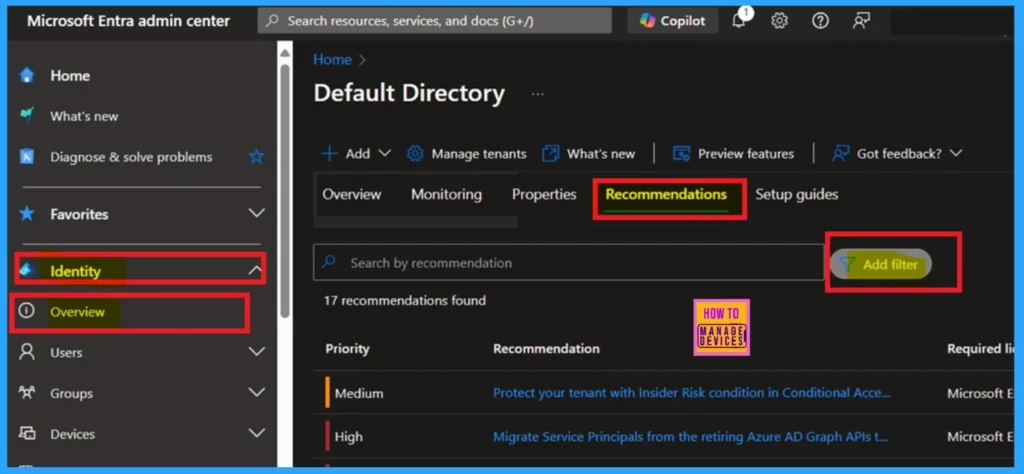This screenshot has height=474, width=1024.
Task: Click the feedback person icon in header
Action: coord(861,21)
